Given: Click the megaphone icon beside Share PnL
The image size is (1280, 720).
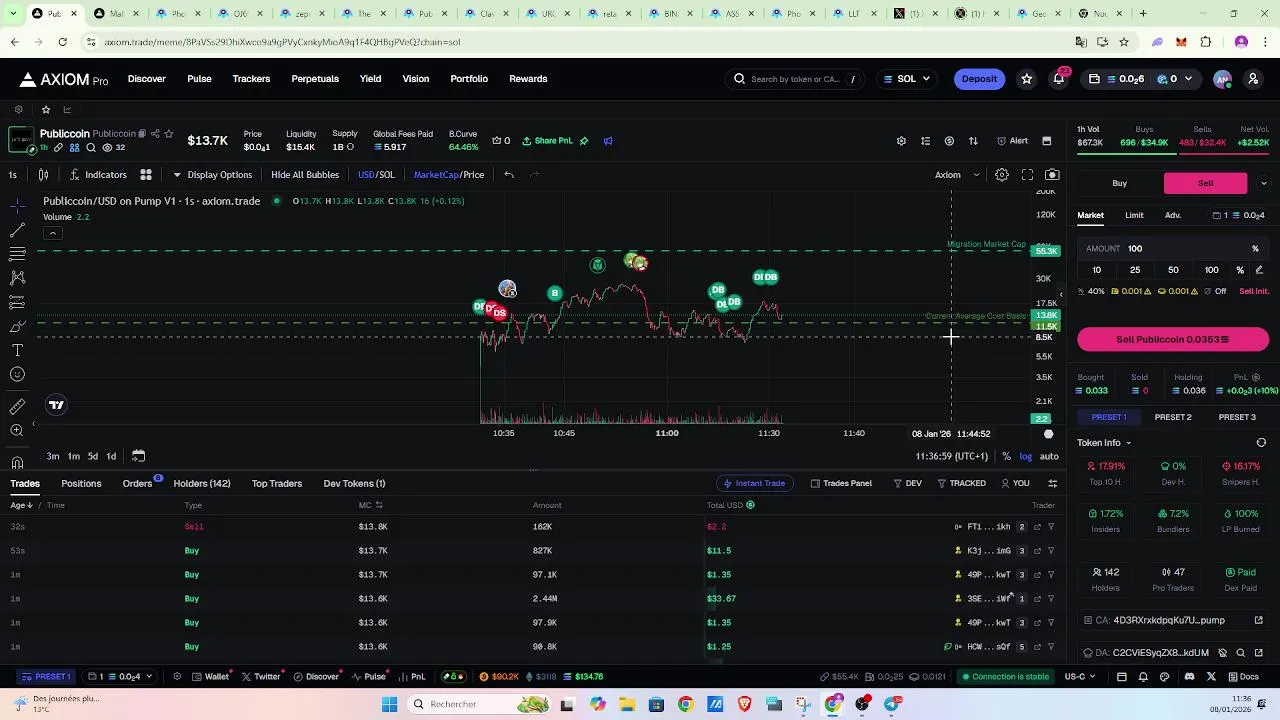Looking at the screenshot, I should click(608, 141).
